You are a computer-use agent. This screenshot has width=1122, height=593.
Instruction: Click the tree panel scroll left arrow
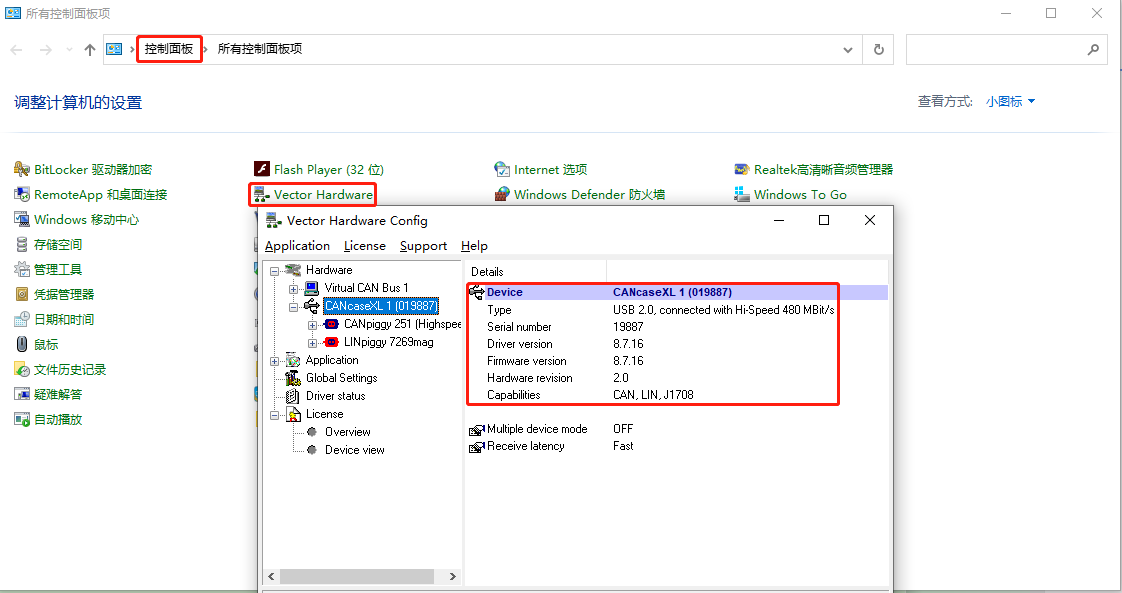click(x=271, y=577)
